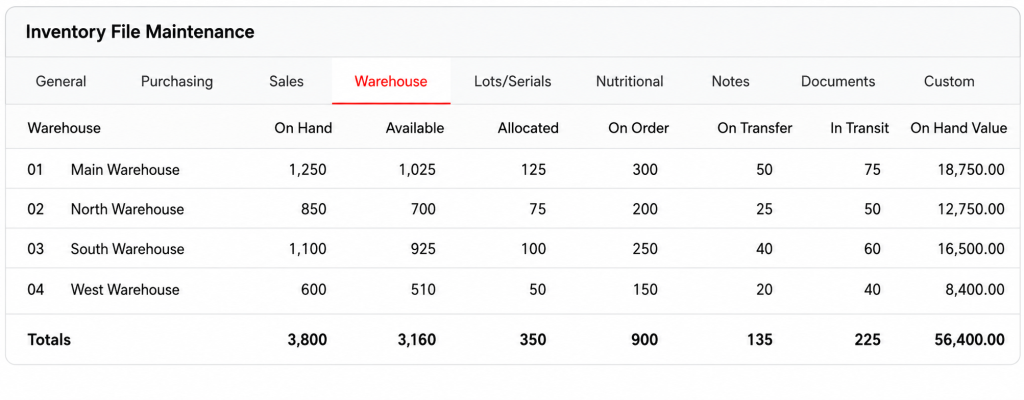Open the Lots/Serials tab
The width and height of the screenshot is (1024, 400).
point(513,82)
